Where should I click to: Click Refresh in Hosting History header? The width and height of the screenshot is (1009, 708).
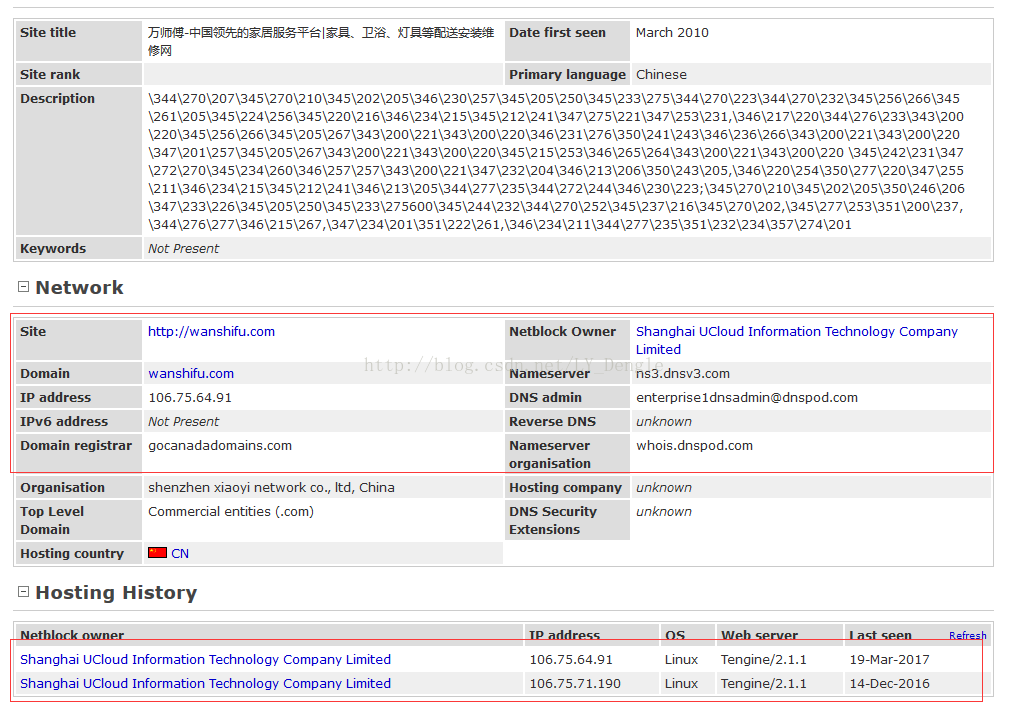click(x=967, y=635)
